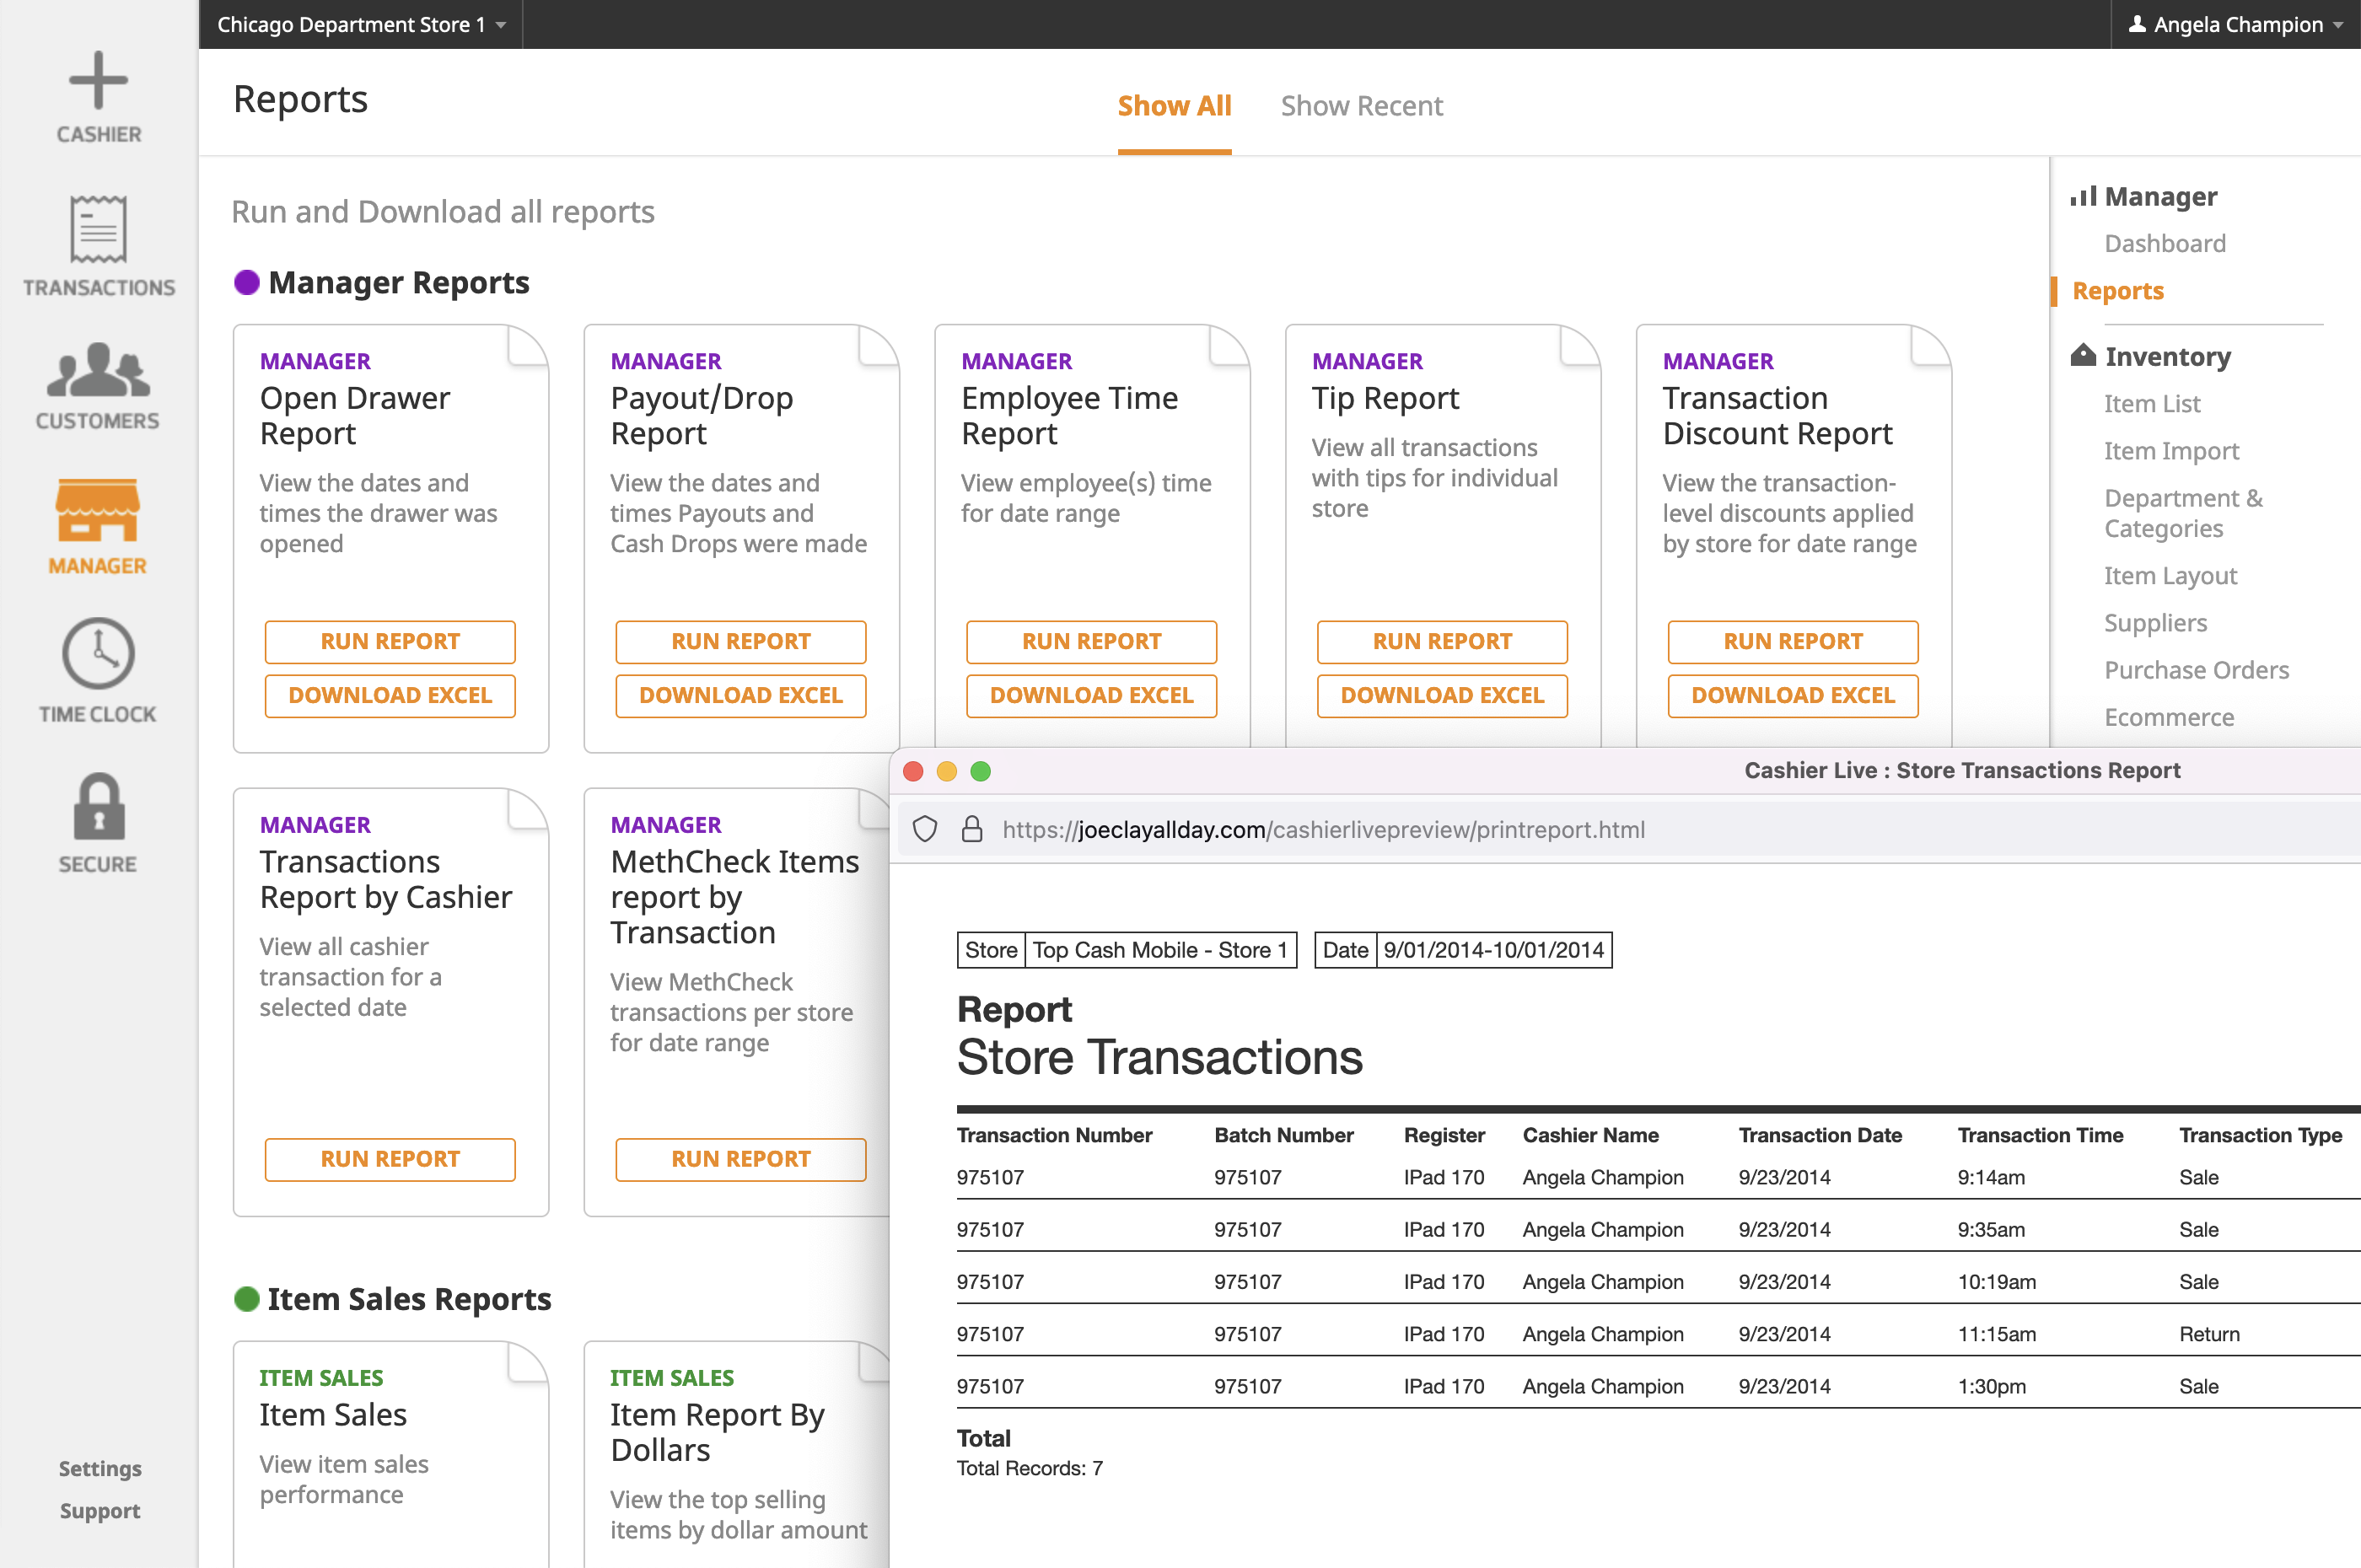
Task: Download Excel for Tip Report
Action: [x=1442, y=695]
